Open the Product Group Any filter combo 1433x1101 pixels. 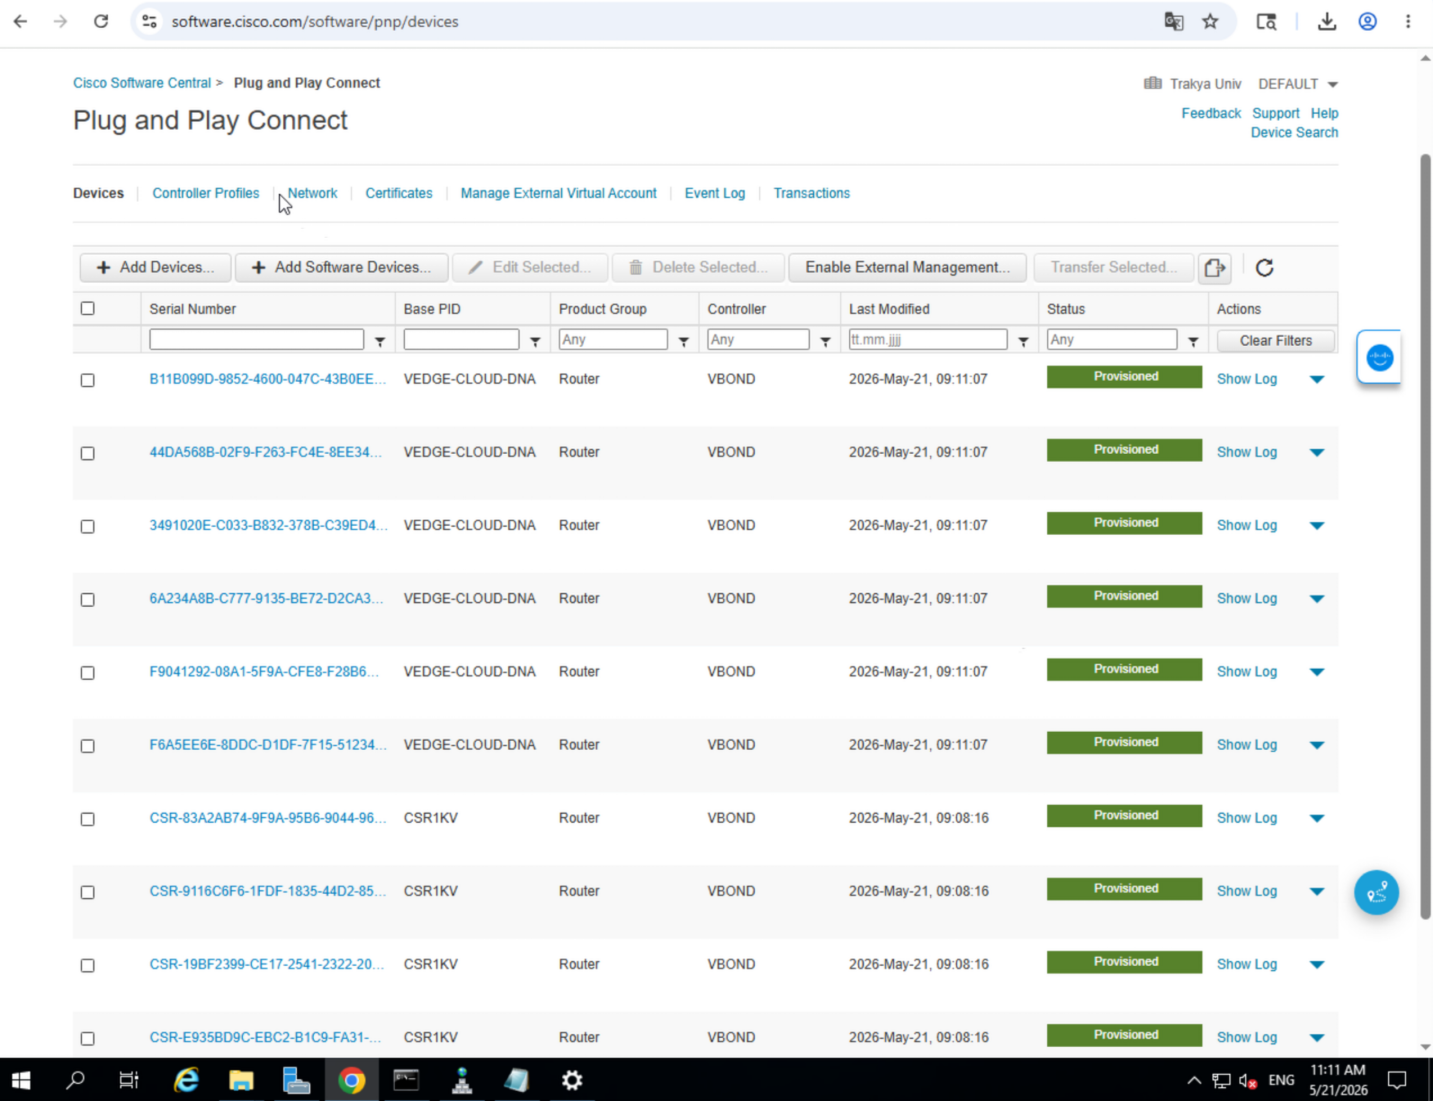(612, 340)
